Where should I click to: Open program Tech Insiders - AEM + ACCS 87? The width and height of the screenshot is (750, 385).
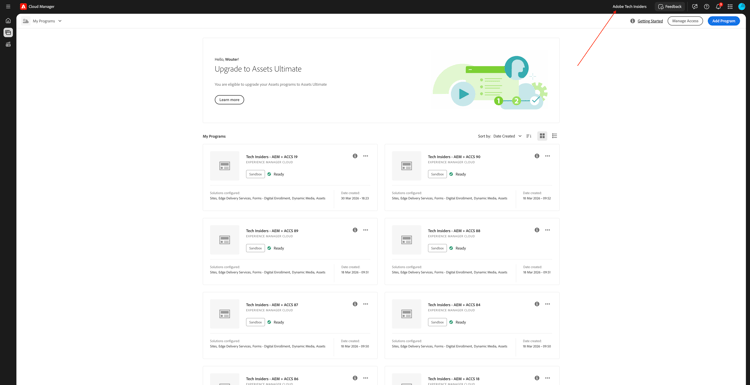point(272,305)
